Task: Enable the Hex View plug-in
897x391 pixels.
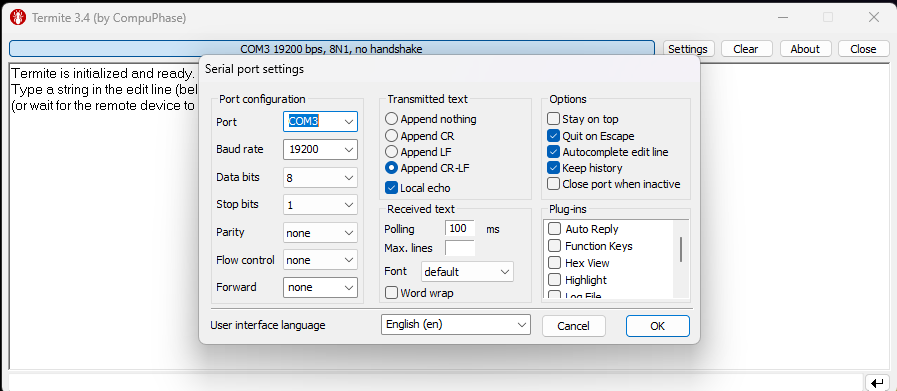Action: [x=554, y=263]
